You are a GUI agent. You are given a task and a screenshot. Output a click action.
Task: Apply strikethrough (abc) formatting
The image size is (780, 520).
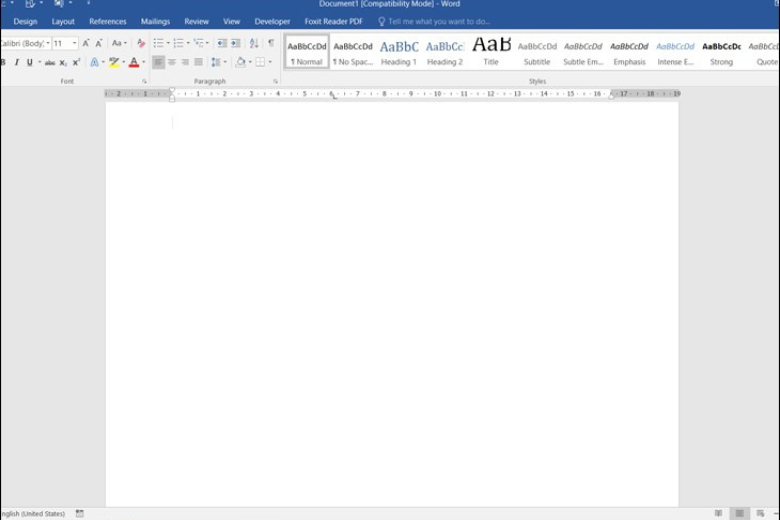pos(50,63)
